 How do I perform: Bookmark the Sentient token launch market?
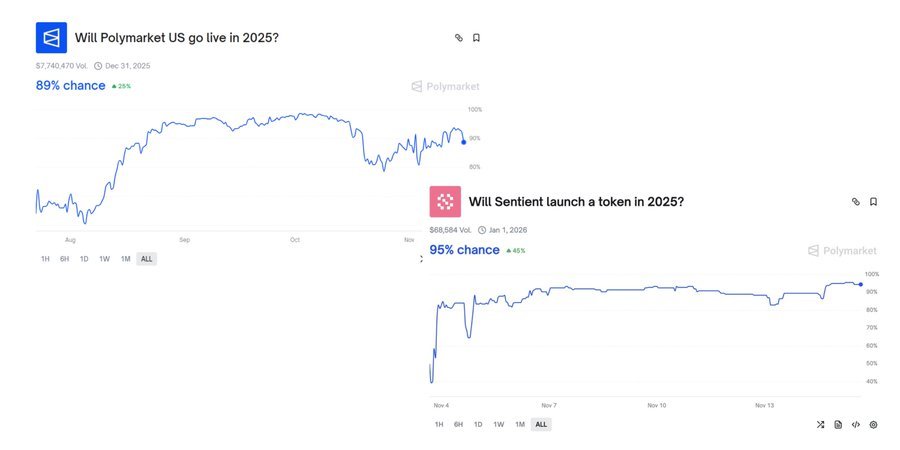(873, 201)
